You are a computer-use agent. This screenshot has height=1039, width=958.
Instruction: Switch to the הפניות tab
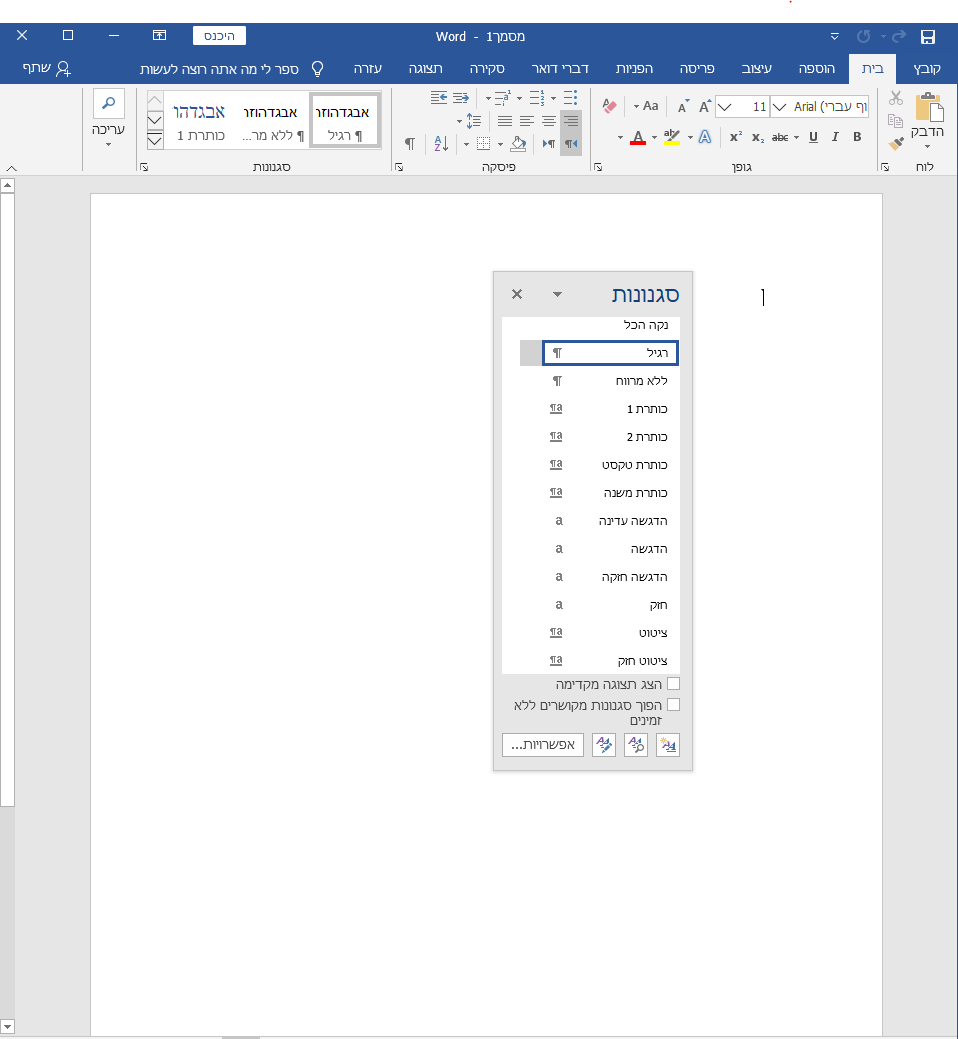point(634,68)
